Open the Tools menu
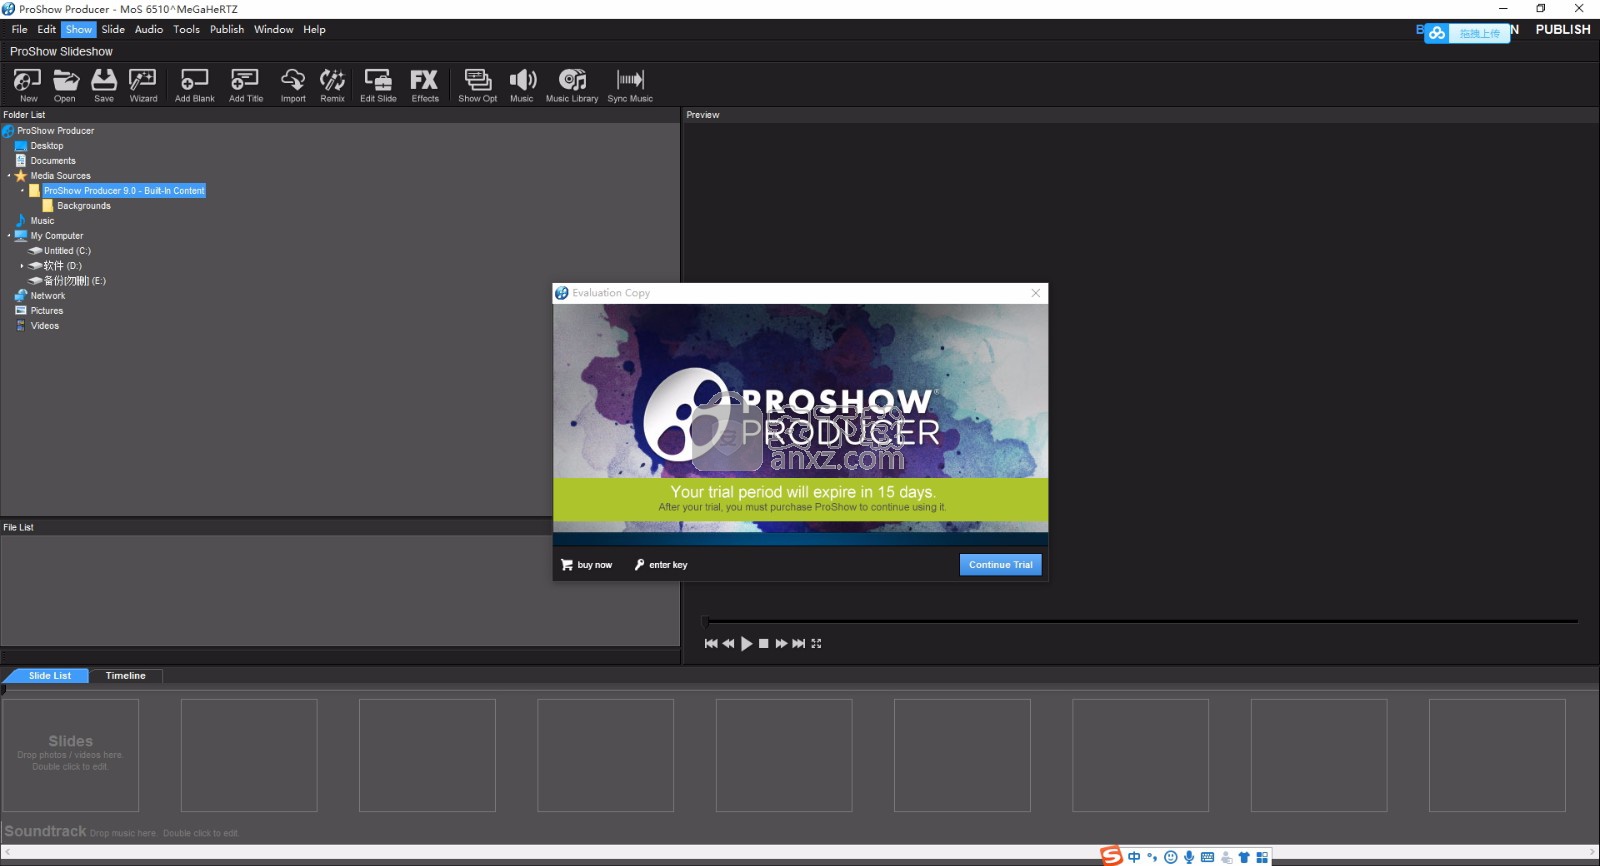The width and height of the screenshot is (1600, 866). pyautogui.click(x=186, y=29)
